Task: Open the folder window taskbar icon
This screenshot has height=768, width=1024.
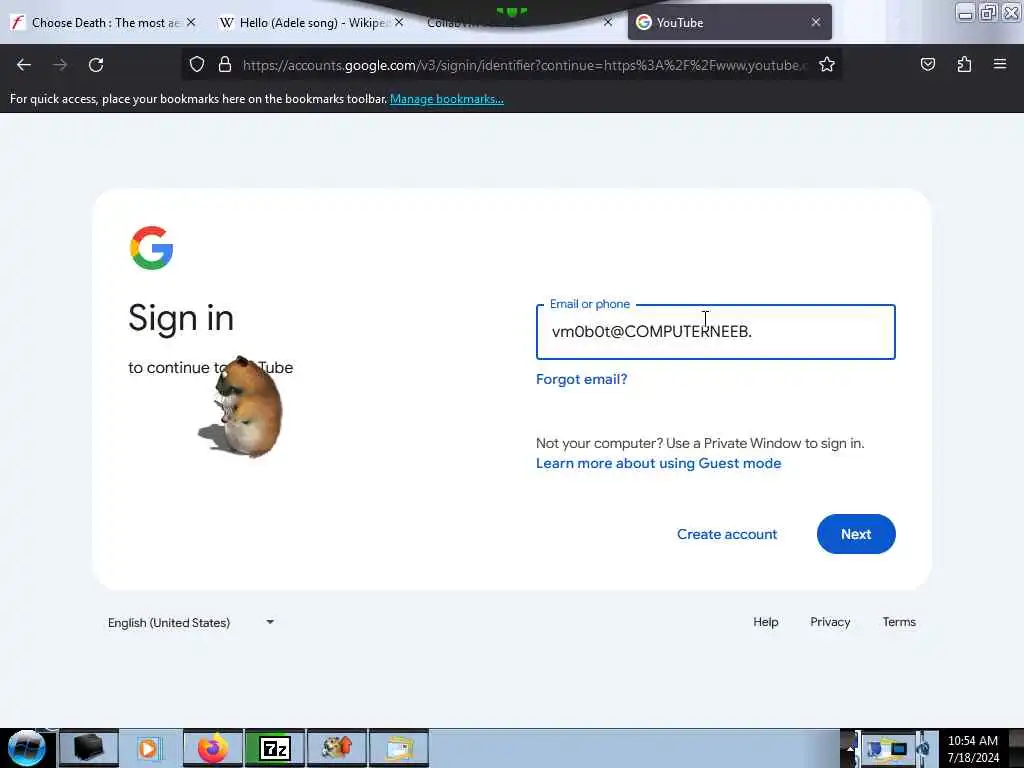Action: tap(399, 748)
